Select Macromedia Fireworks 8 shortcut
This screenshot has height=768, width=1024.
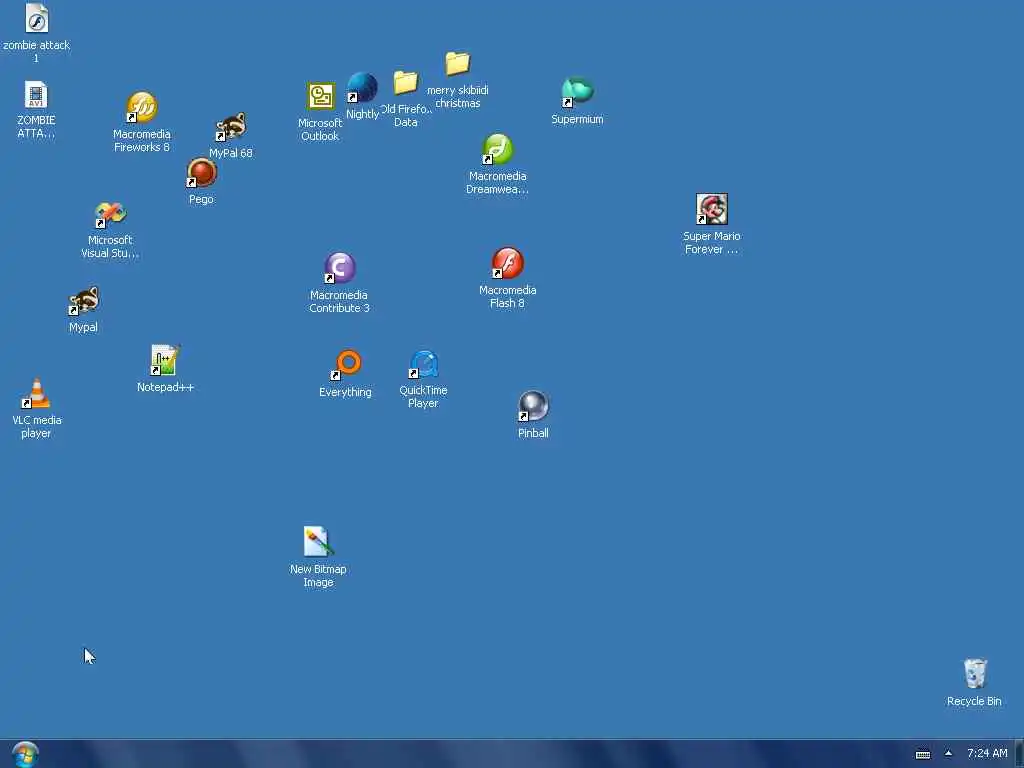pyautogui.click(x=142, y=107)
